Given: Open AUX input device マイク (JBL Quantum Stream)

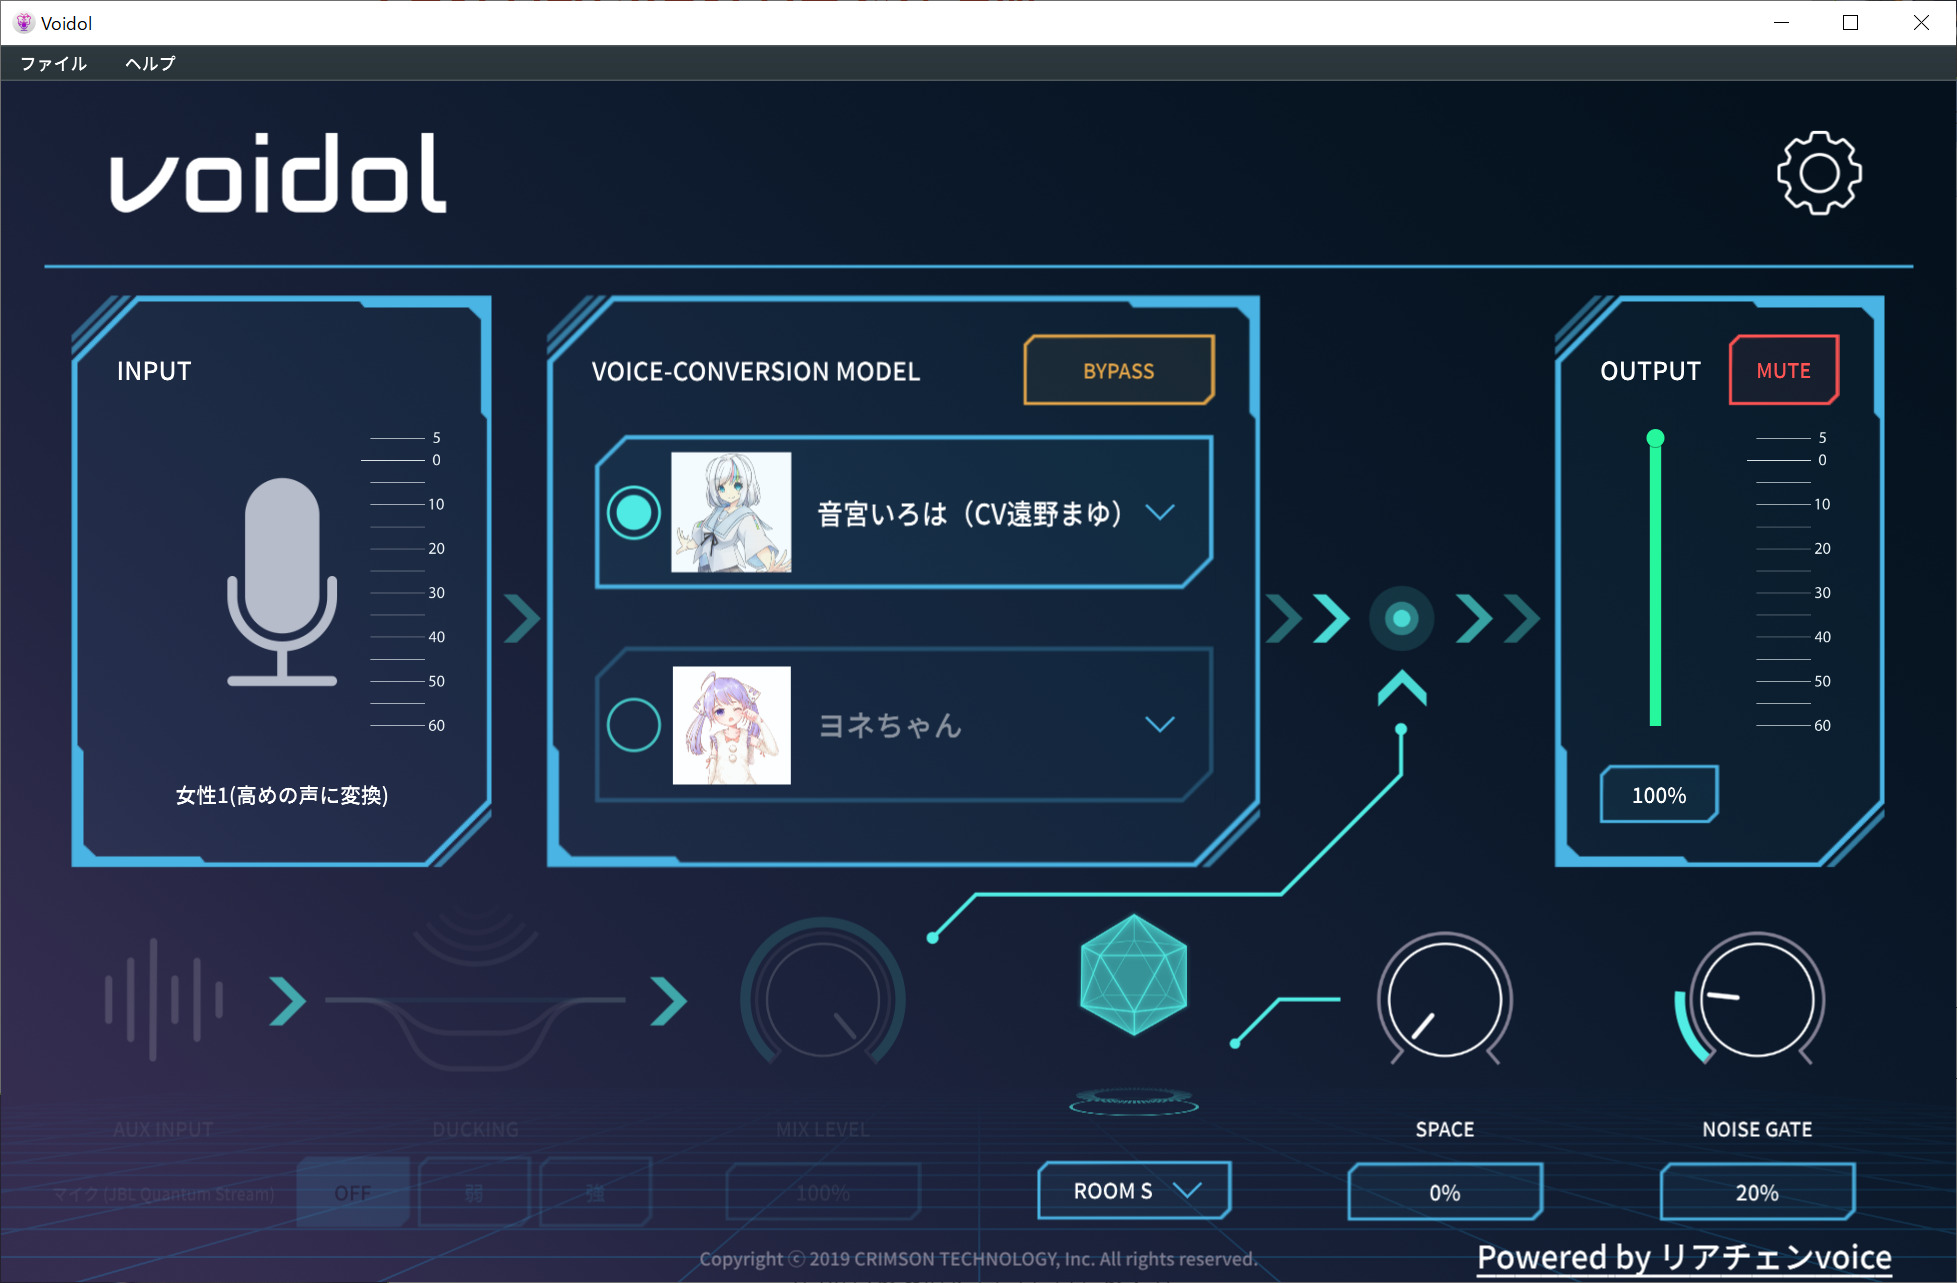Looking at the screenshot, I should [163, 1194].
